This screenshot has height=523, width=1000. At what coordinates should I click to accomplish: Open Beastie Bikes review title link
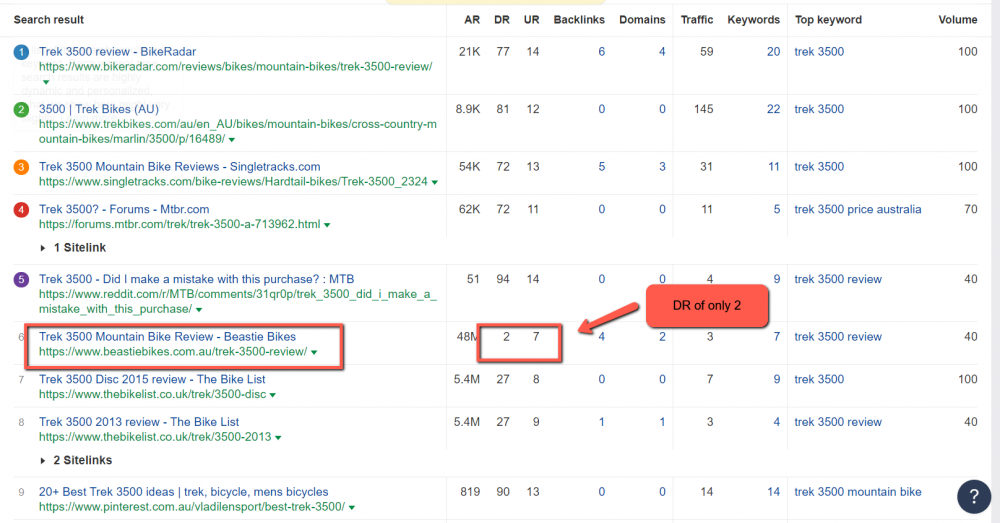point(167,336)
